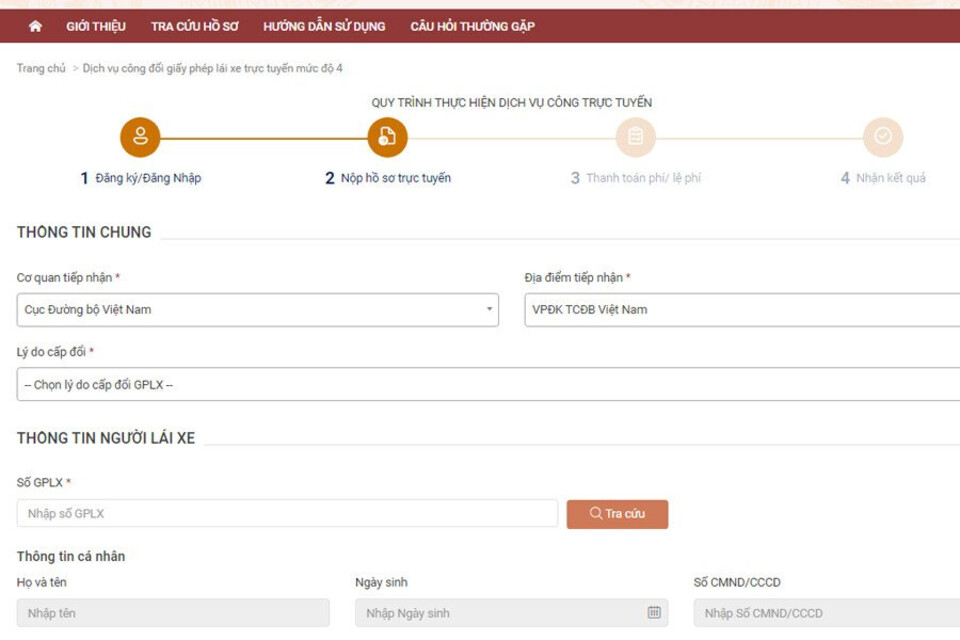Click the Họ và tên input field
The image size is (960, 640).
coord(173,613)
